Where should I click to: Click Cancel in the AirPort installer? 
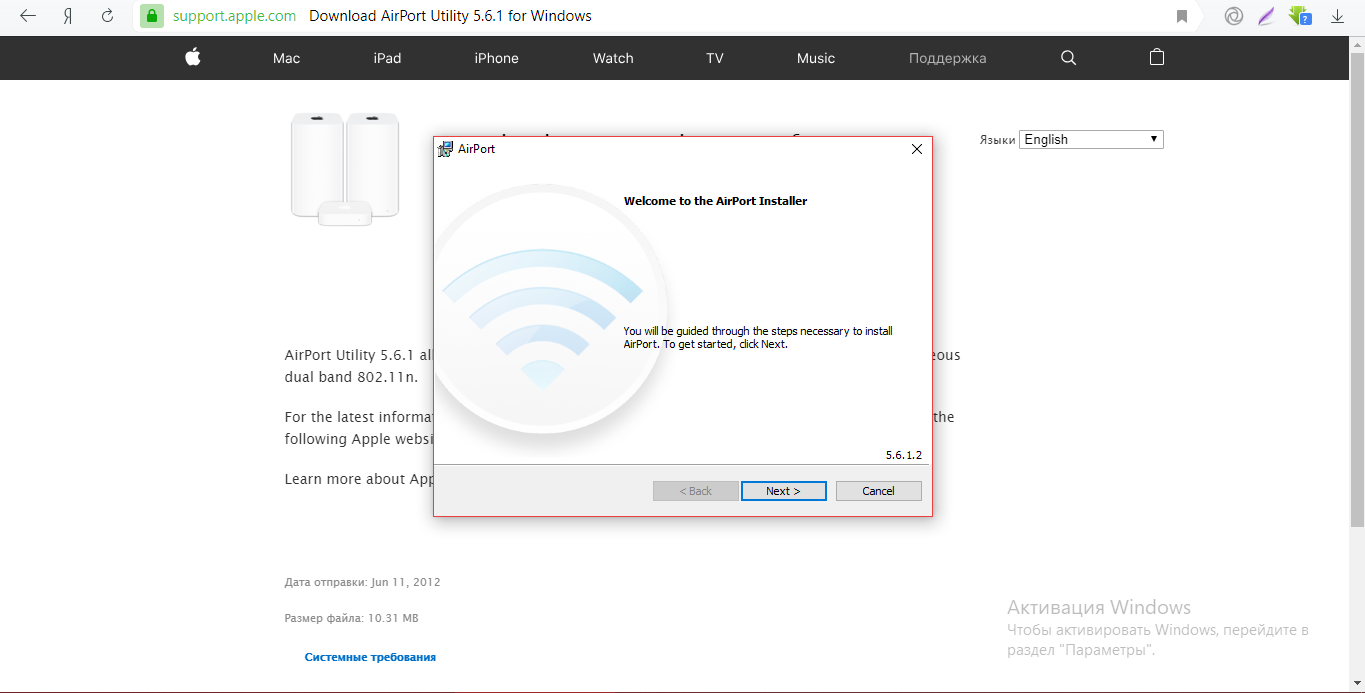click(878, 491)
